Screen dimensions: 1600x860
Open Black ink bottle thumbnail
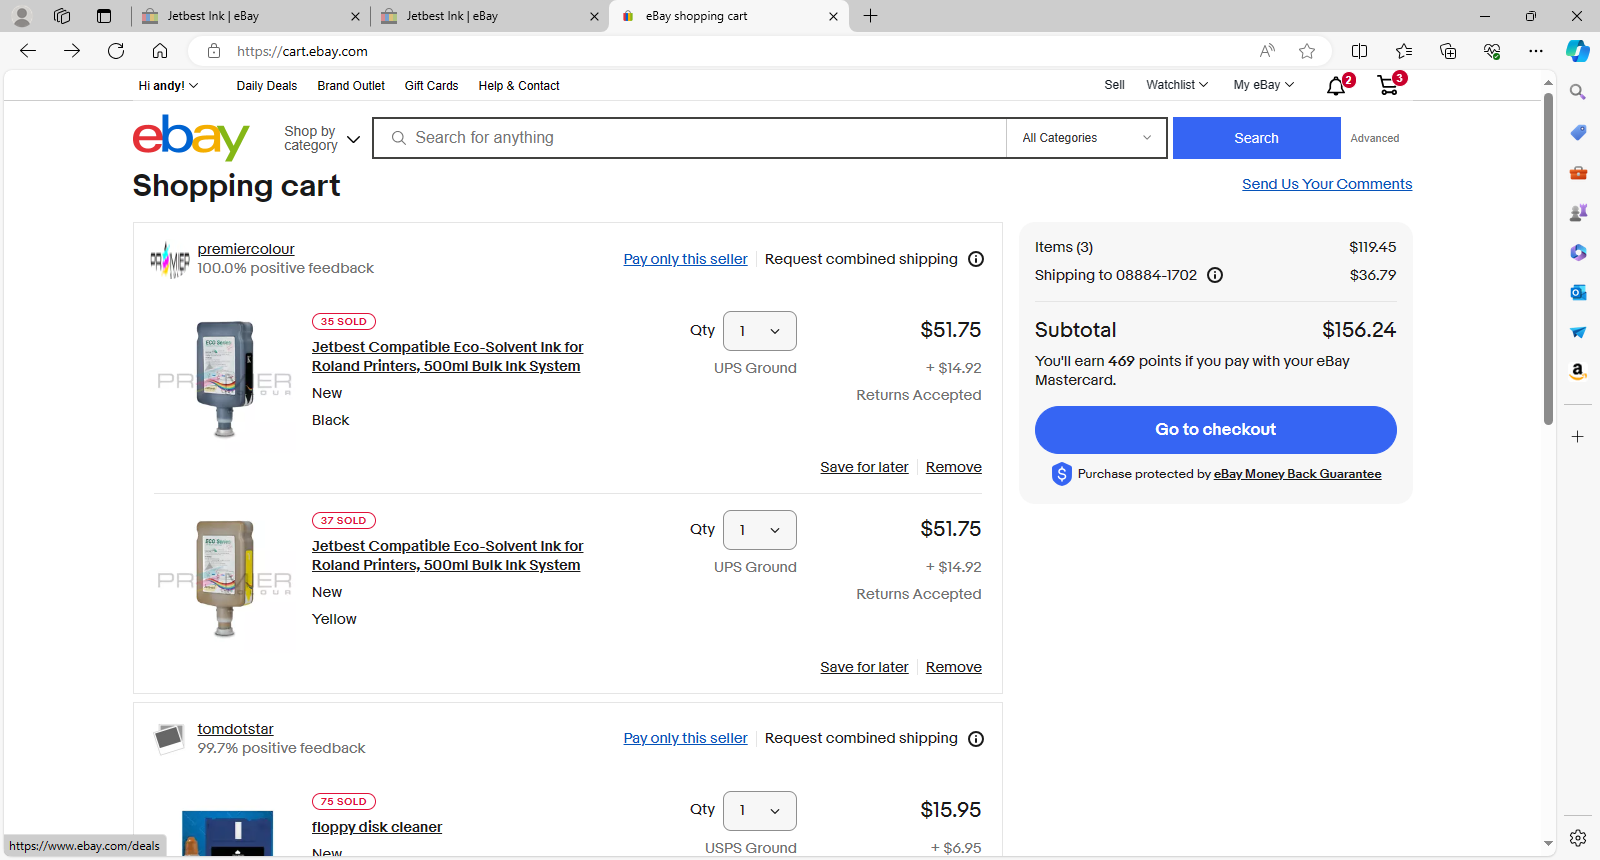pos(225,379)
